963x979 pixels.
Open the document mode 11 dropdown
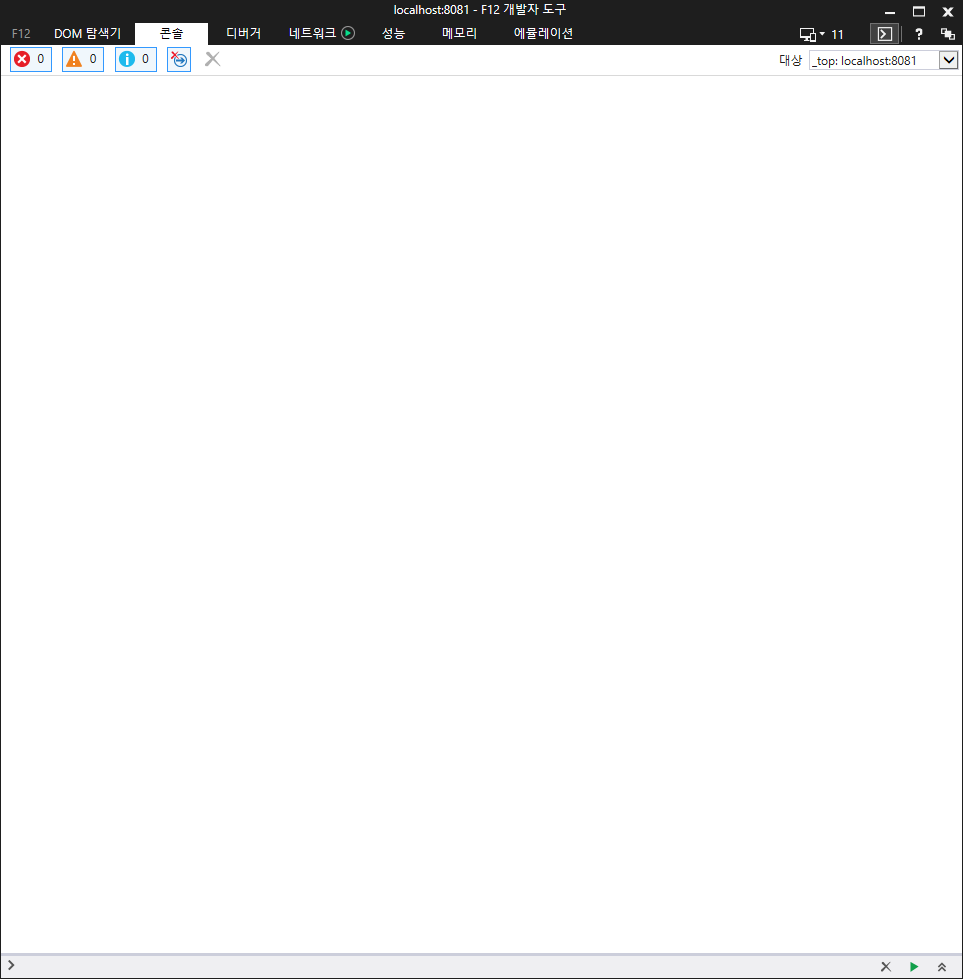pyautogui.click(x=821, y=34)
